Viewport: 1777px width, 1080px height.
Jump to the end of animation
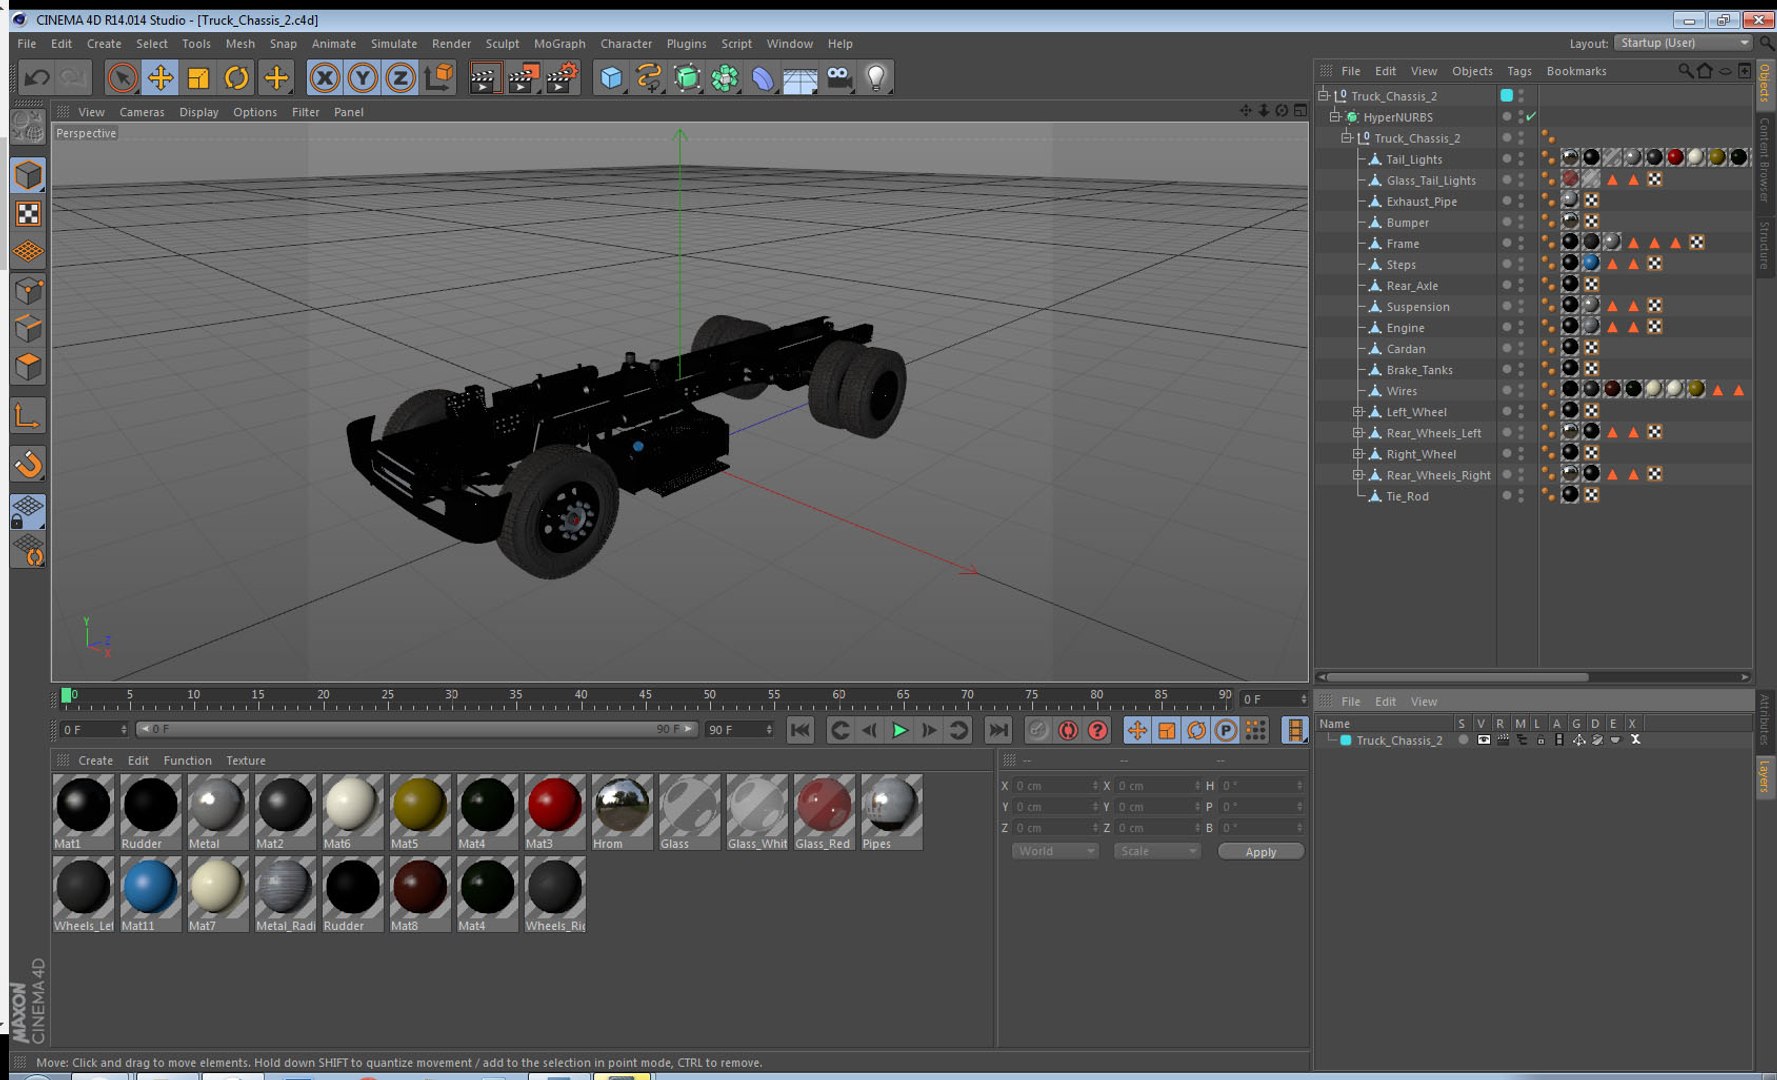(998, 730)
